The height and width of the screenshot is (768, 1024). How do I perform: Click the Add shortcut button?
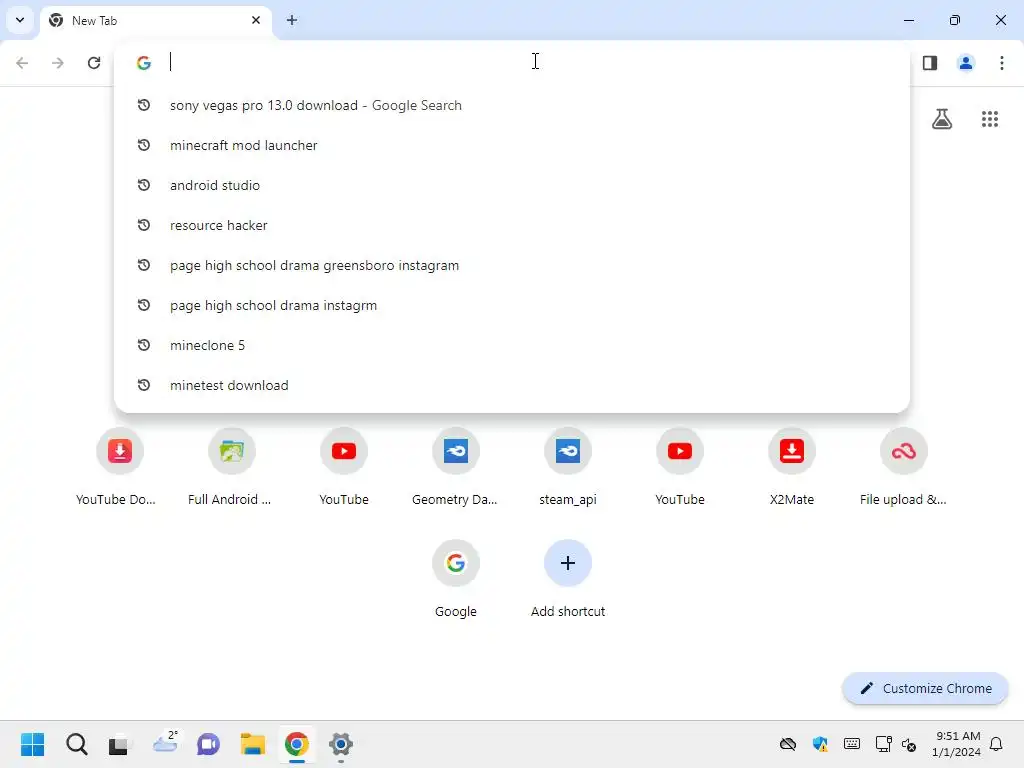click(x=568, y=579)
